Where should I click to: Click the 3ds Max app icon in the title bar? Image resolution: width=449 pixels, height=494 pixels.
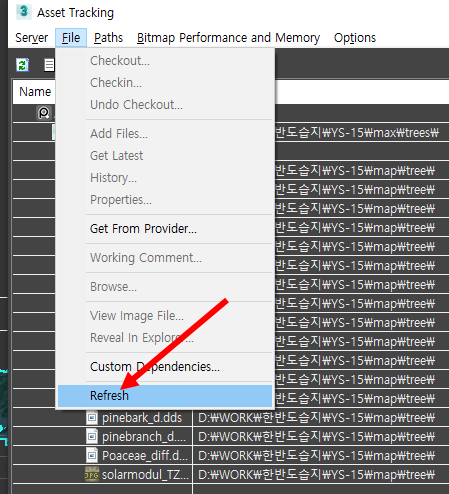tap(23, 12)
